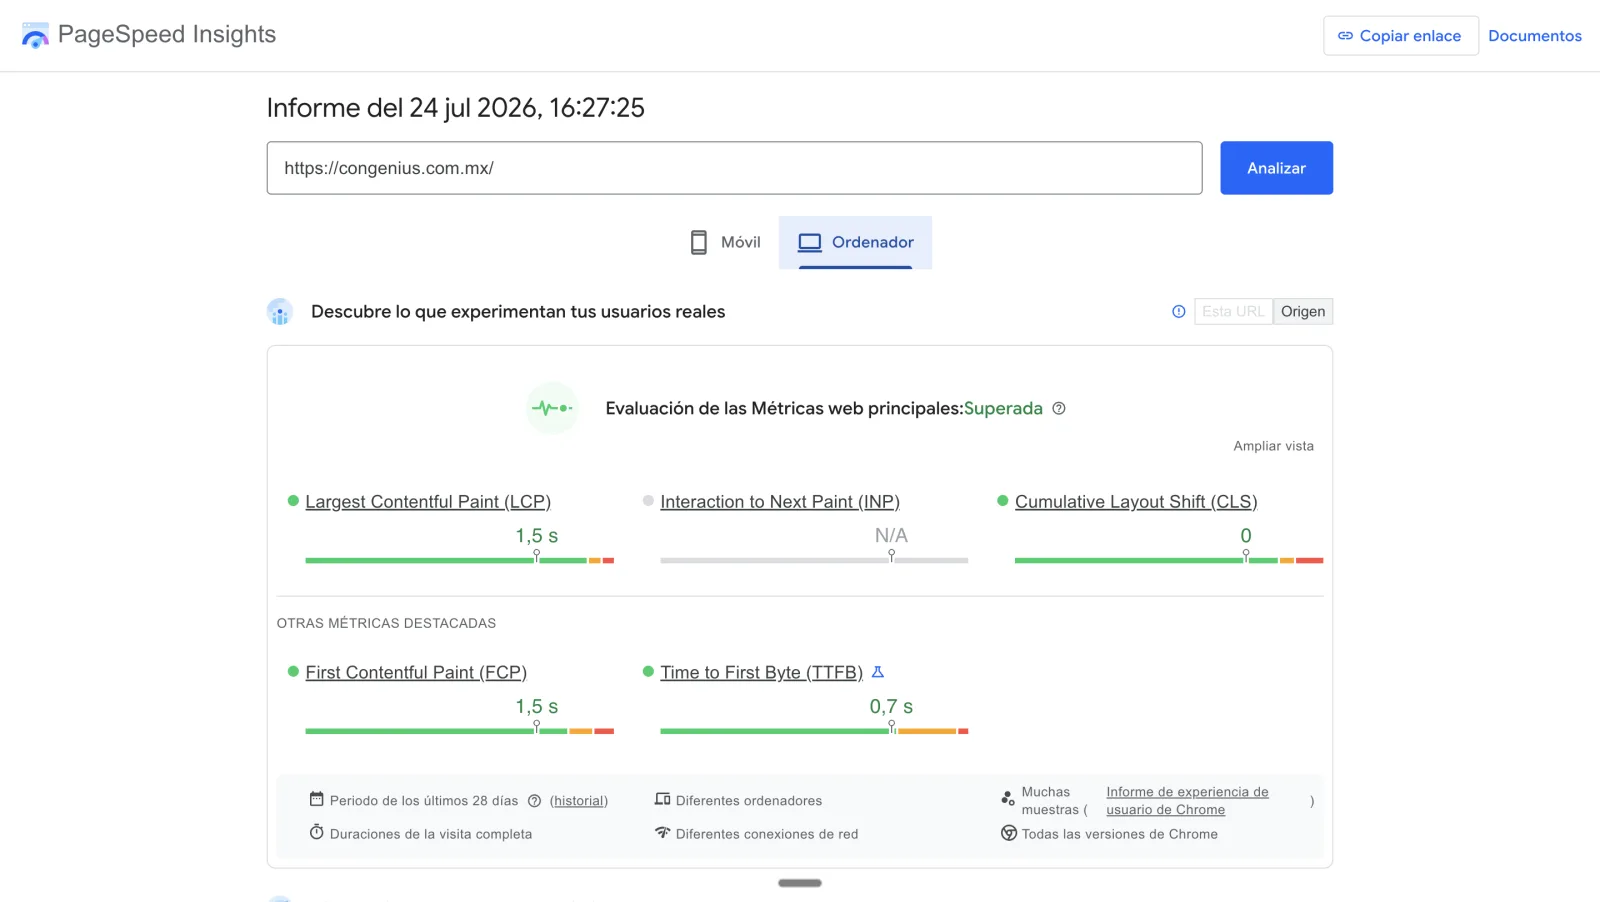Screen dimensions: 1600x902
Task: Click Periodo de los últimos 28 días text
Action: [424, 801]
